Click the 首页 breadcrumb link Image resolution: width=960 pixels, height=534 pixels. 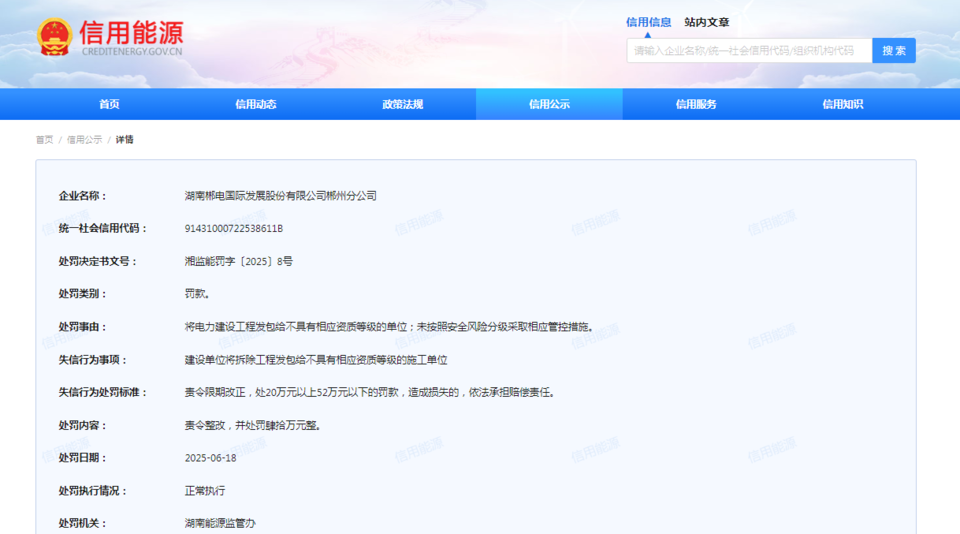[x=44, y=140]
